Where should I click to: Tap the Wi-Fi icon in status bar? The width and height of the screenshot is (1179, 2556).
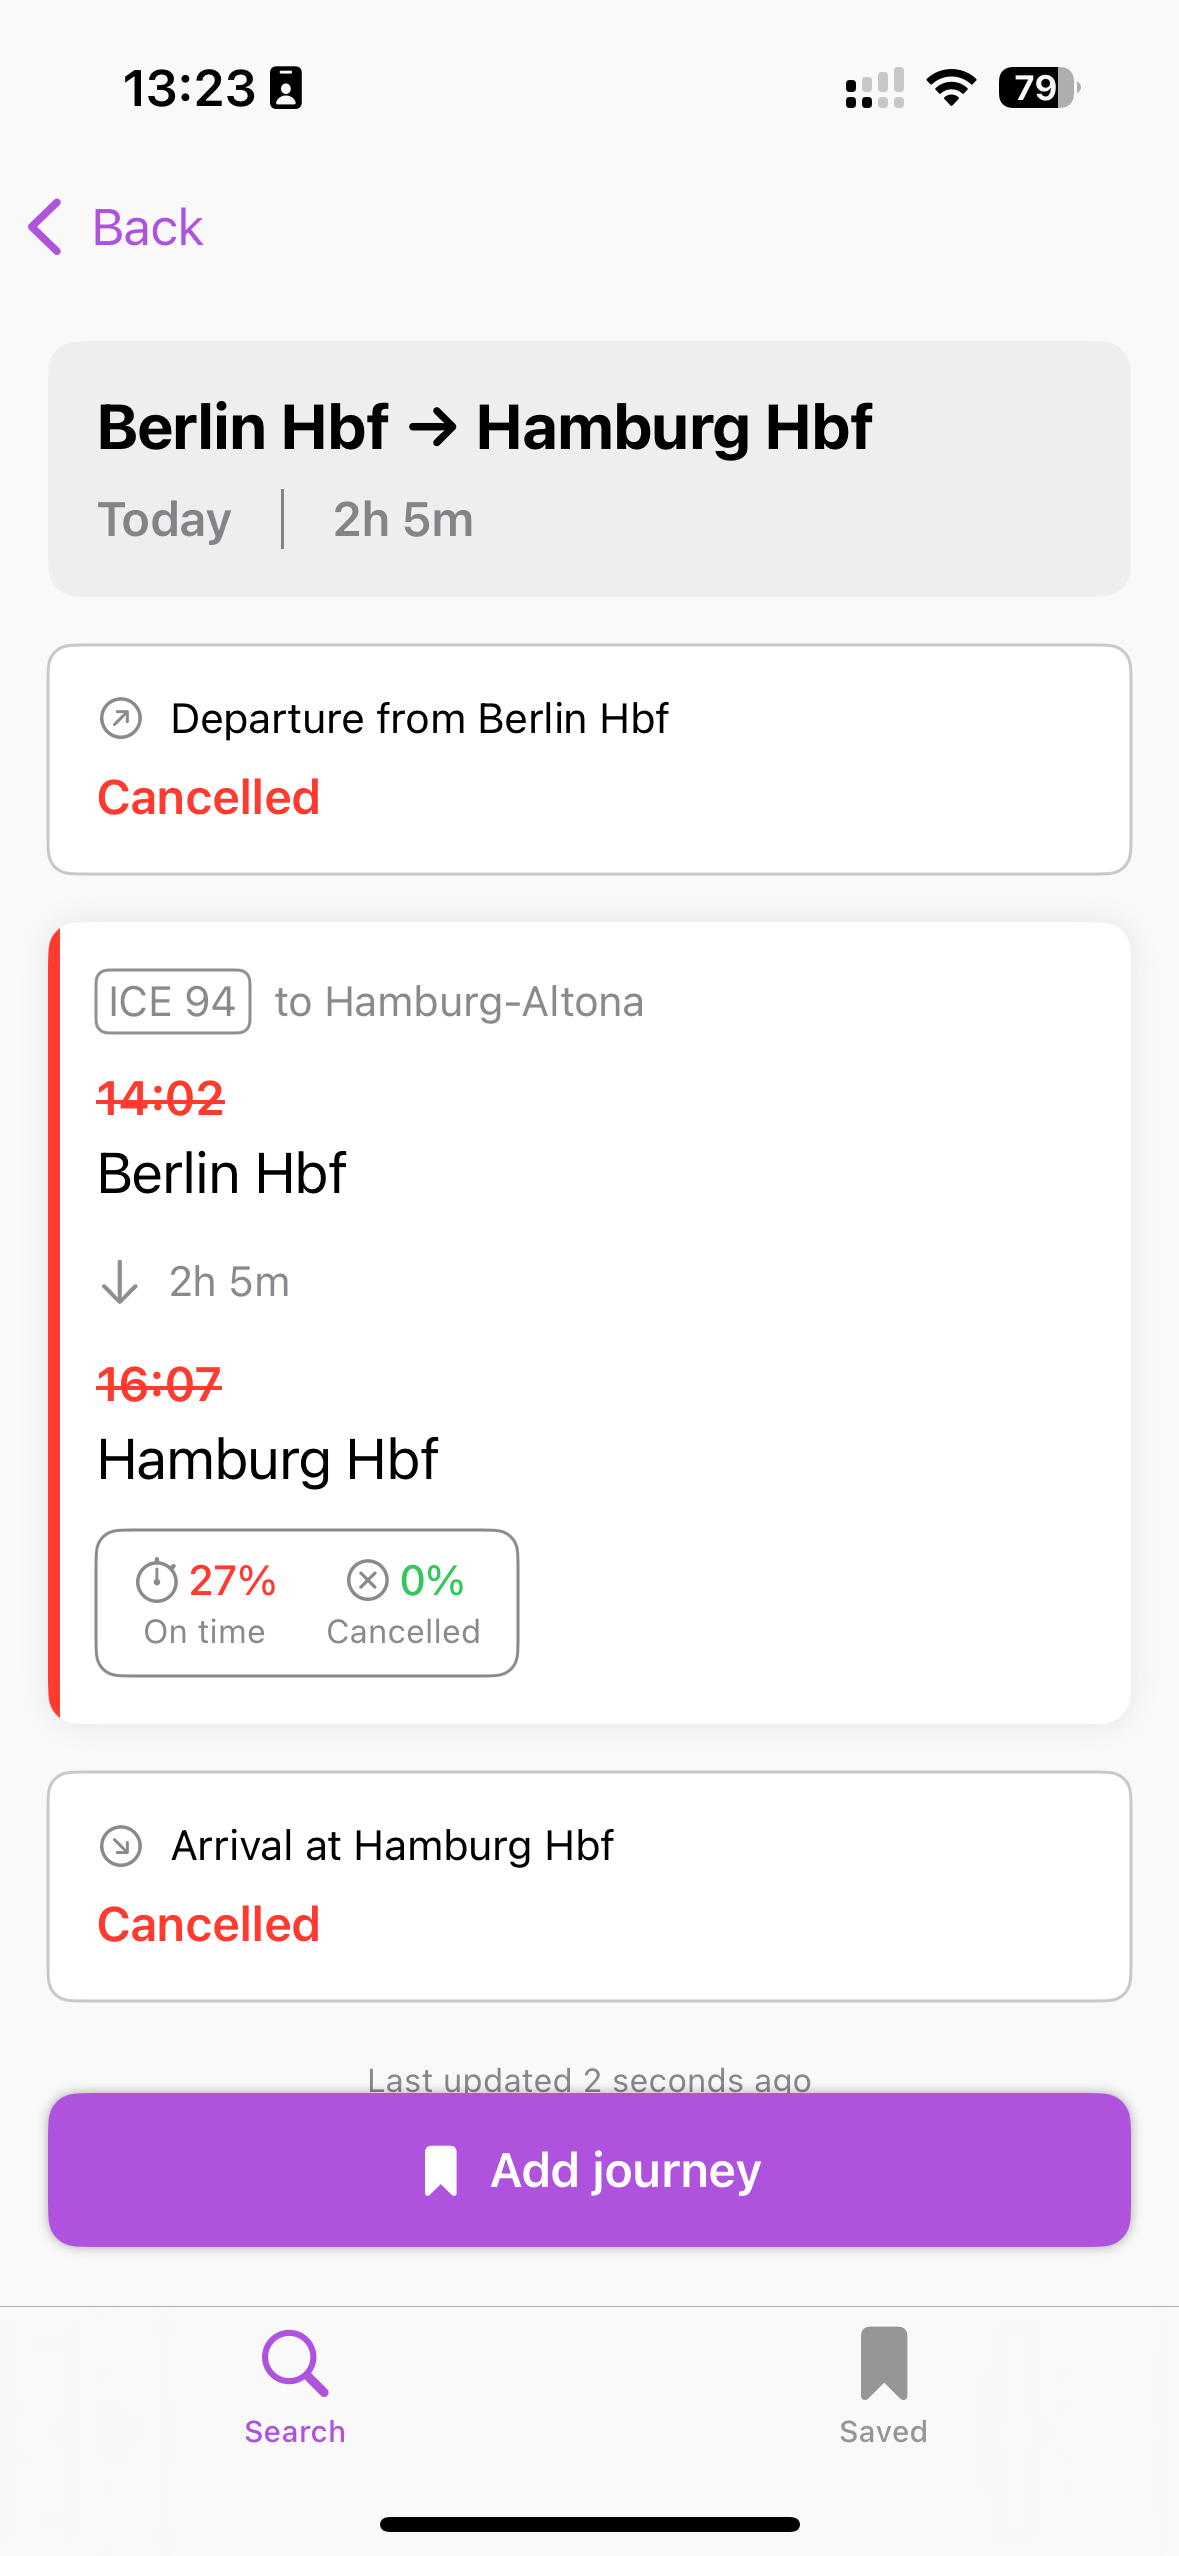[x=951, y=88]
